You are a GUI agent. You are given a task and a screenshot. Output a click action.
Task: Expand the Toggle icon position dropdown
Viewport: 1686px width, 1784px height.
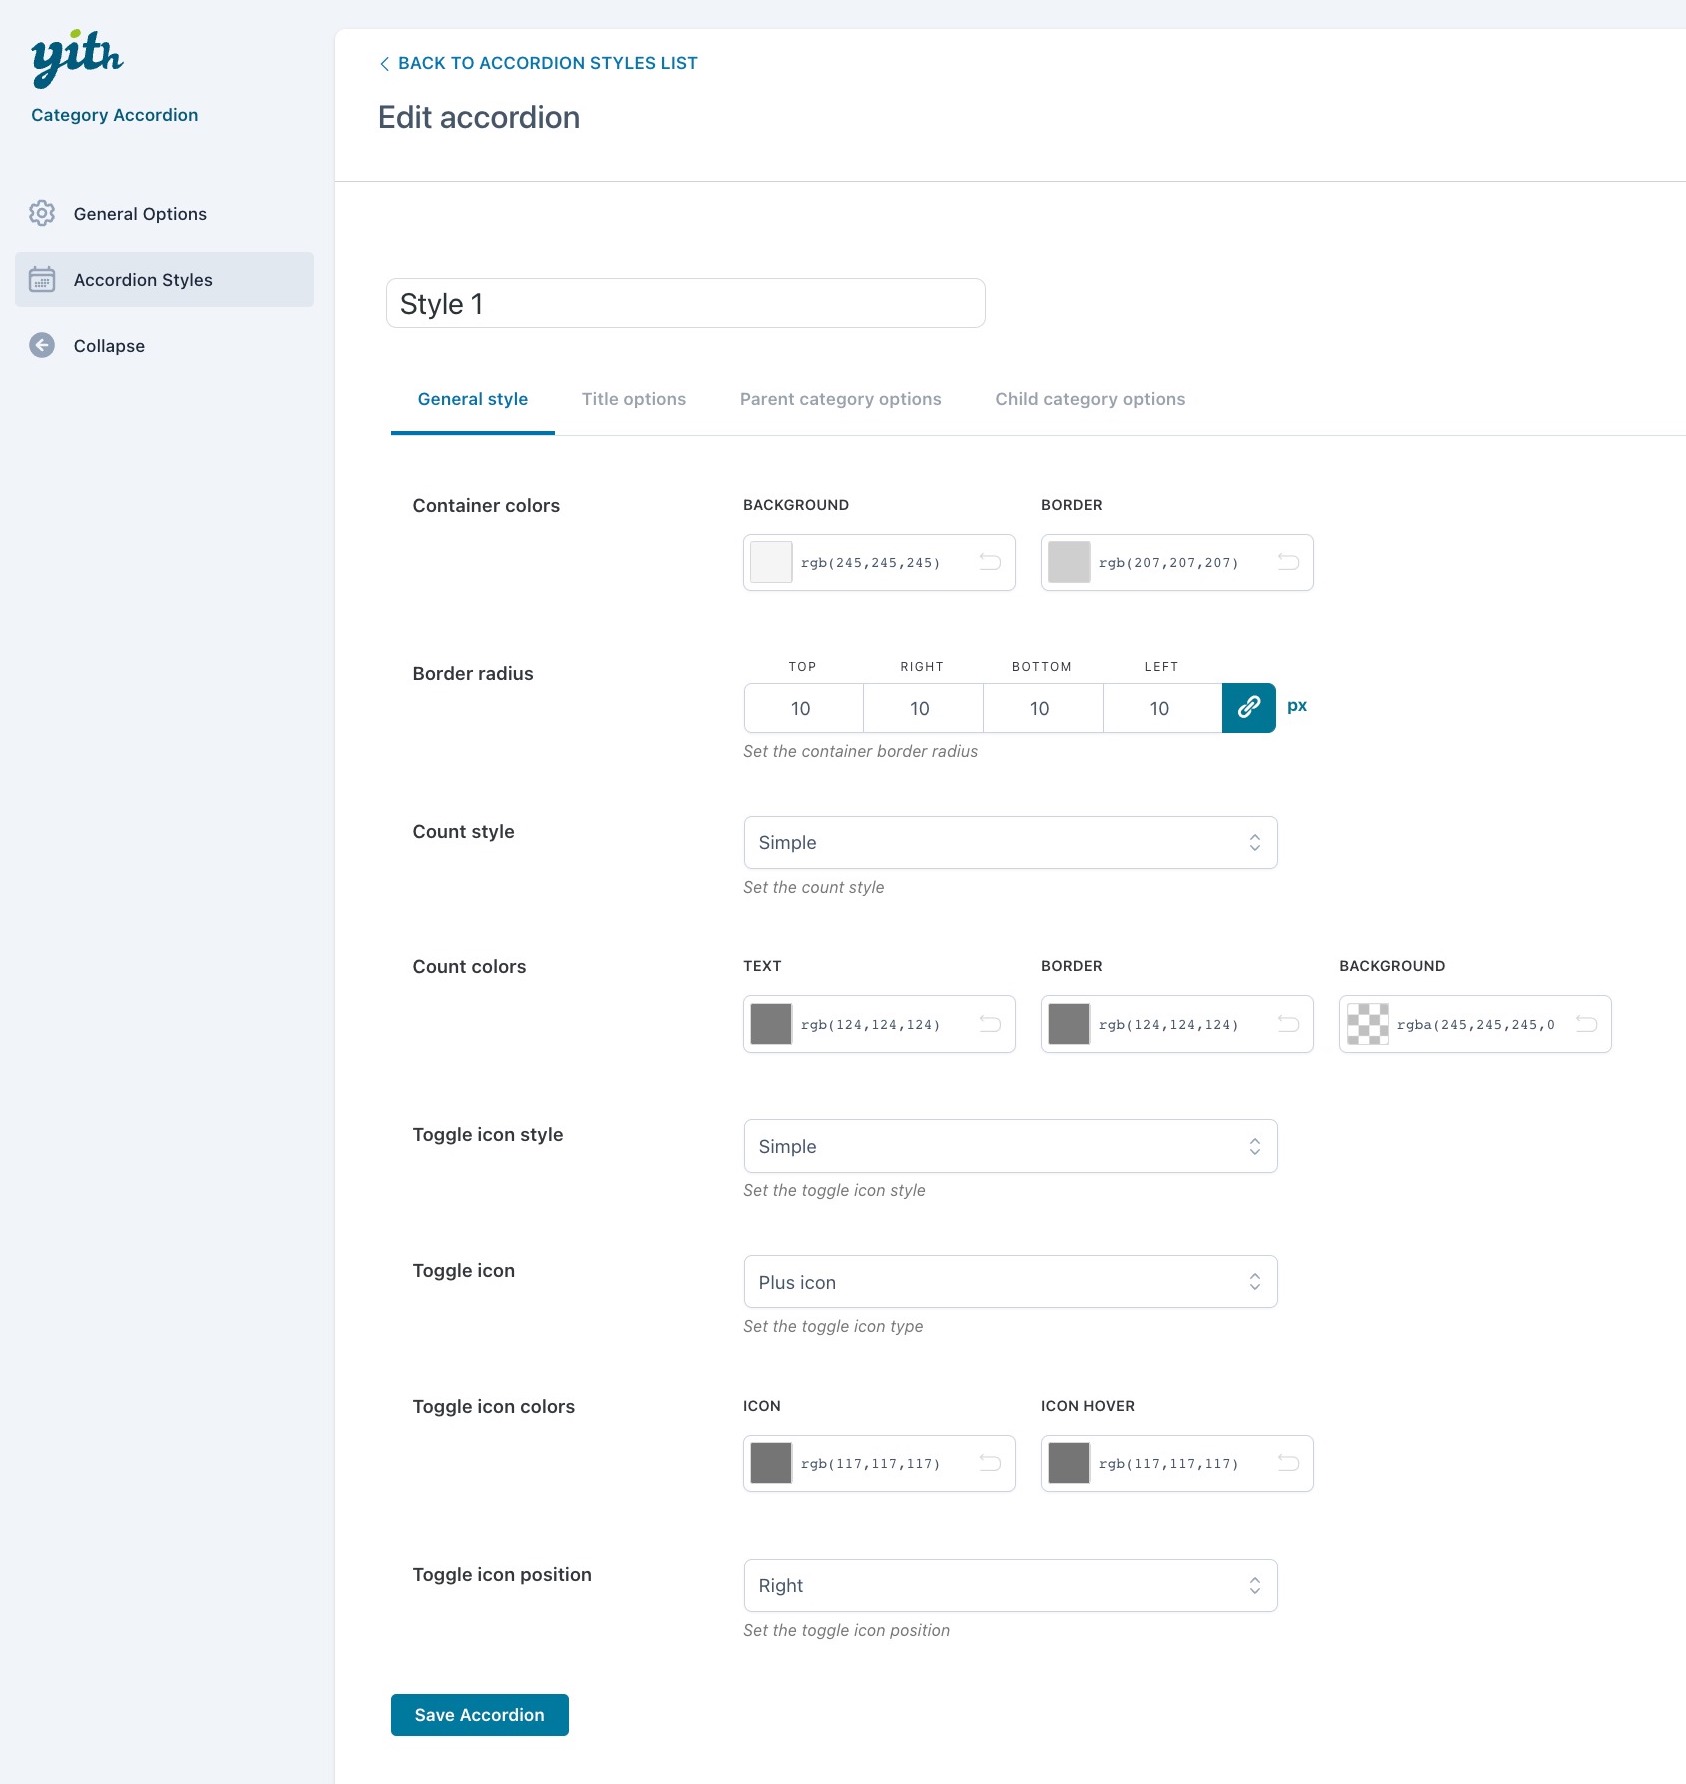pyautogui.click(x=1010, y=1585)
